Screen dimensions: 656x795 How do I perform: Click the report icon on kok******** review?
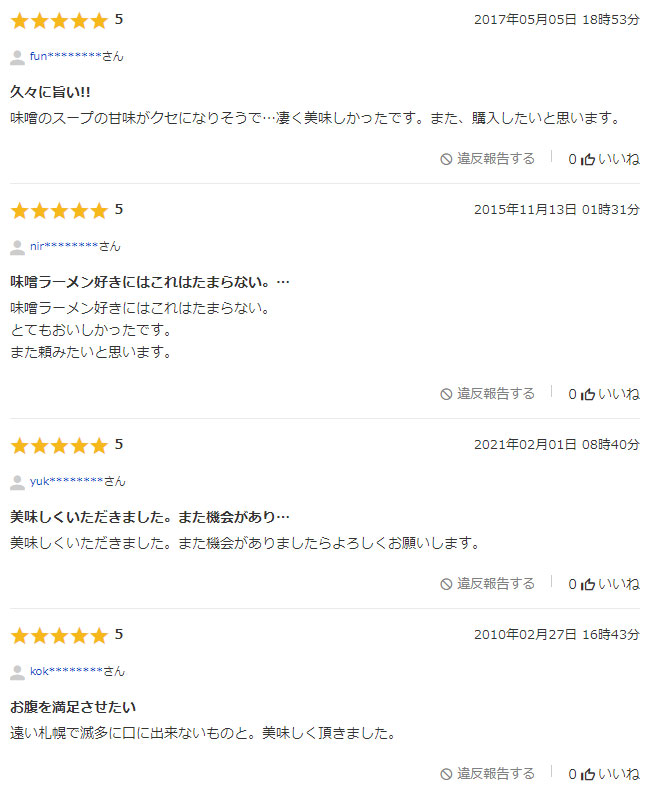447,774
